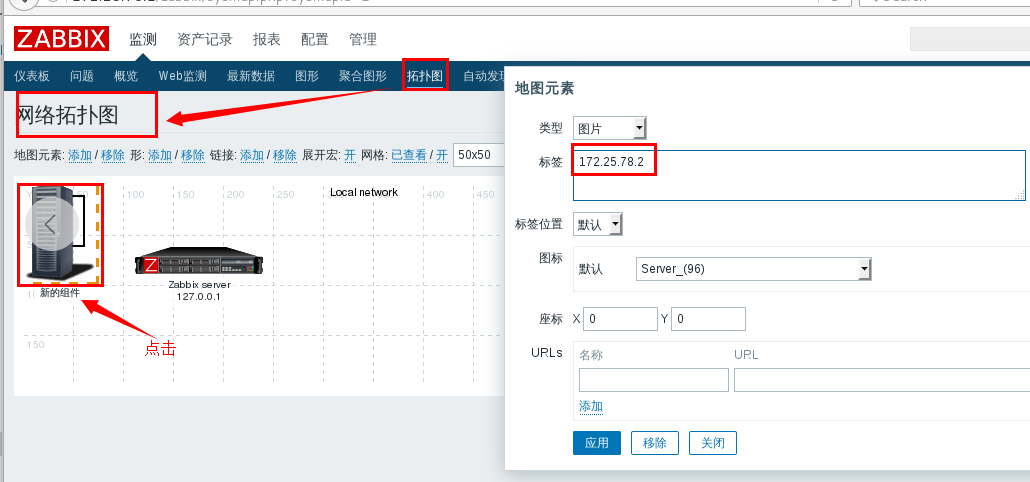The width and height of the screenshot is (1030, 482).
Task: Click the Zabbix server label text
Action: point(199,285)
